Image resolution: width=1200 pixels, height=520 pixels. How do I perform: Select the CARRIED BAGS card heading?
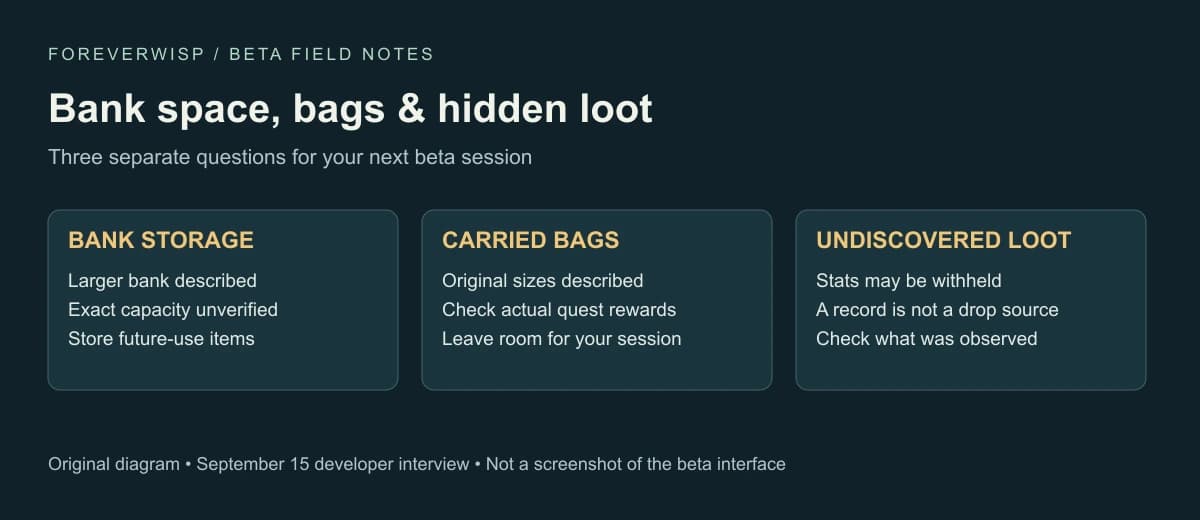530,240
